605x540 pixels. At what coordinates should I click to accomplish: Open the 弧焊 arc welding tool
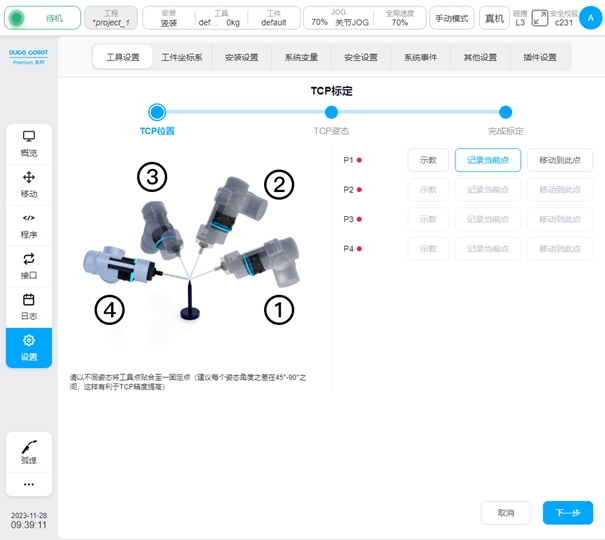click(x=29, y=453)
